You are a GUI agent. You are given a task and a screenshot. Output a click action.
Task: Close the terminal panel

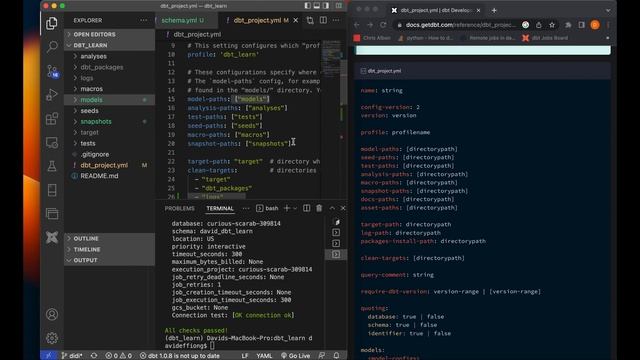[343, 208]
